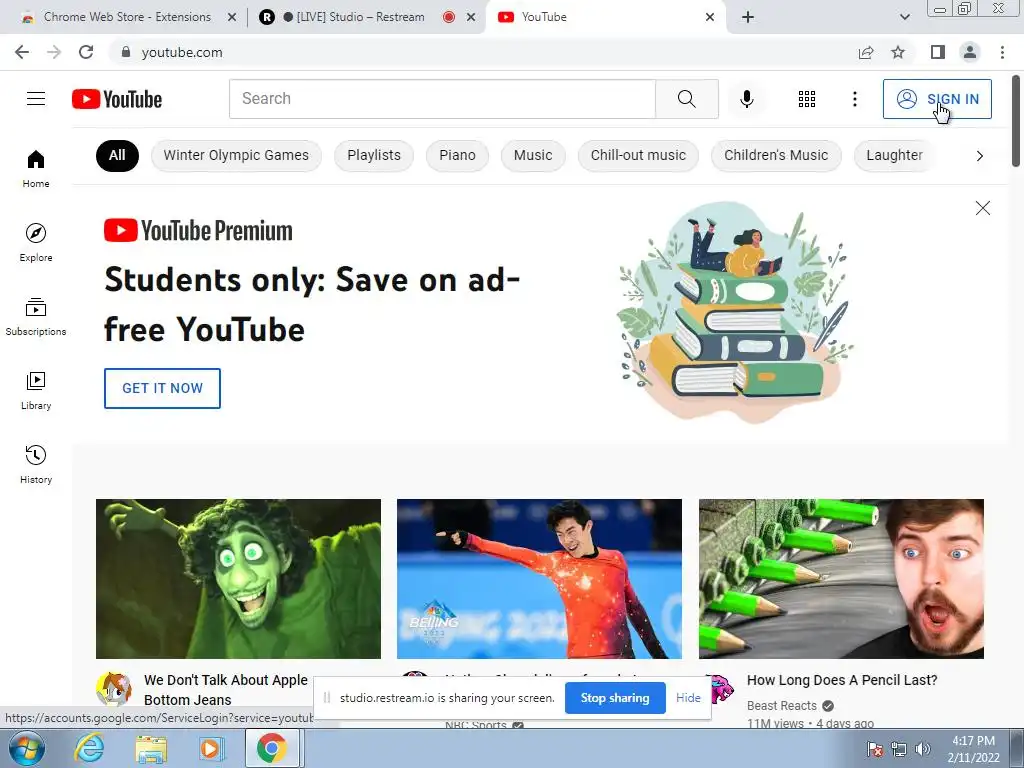Go back with the browser back arrow
Image resolution: width=1024 pixels, height=768 pixels.
pos(22,52)
